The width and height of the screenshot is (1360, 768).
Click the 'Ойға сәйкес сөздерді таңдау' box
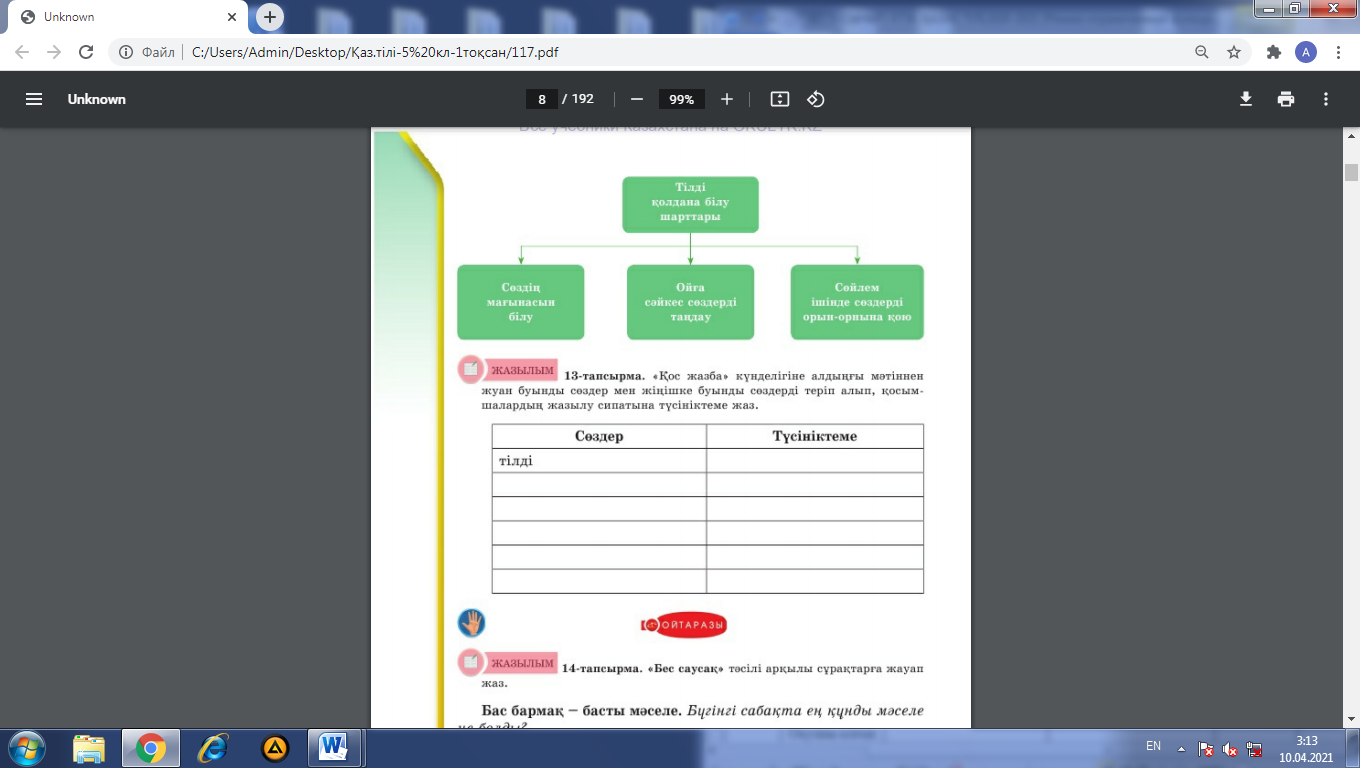pos(690,302)
